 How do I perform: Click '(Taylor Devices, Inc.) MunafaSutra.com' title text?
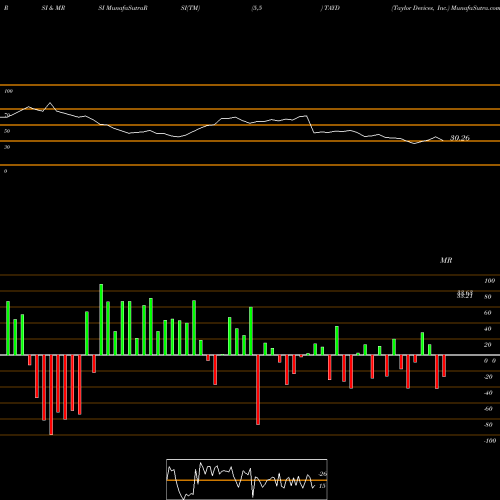[446, 8]
